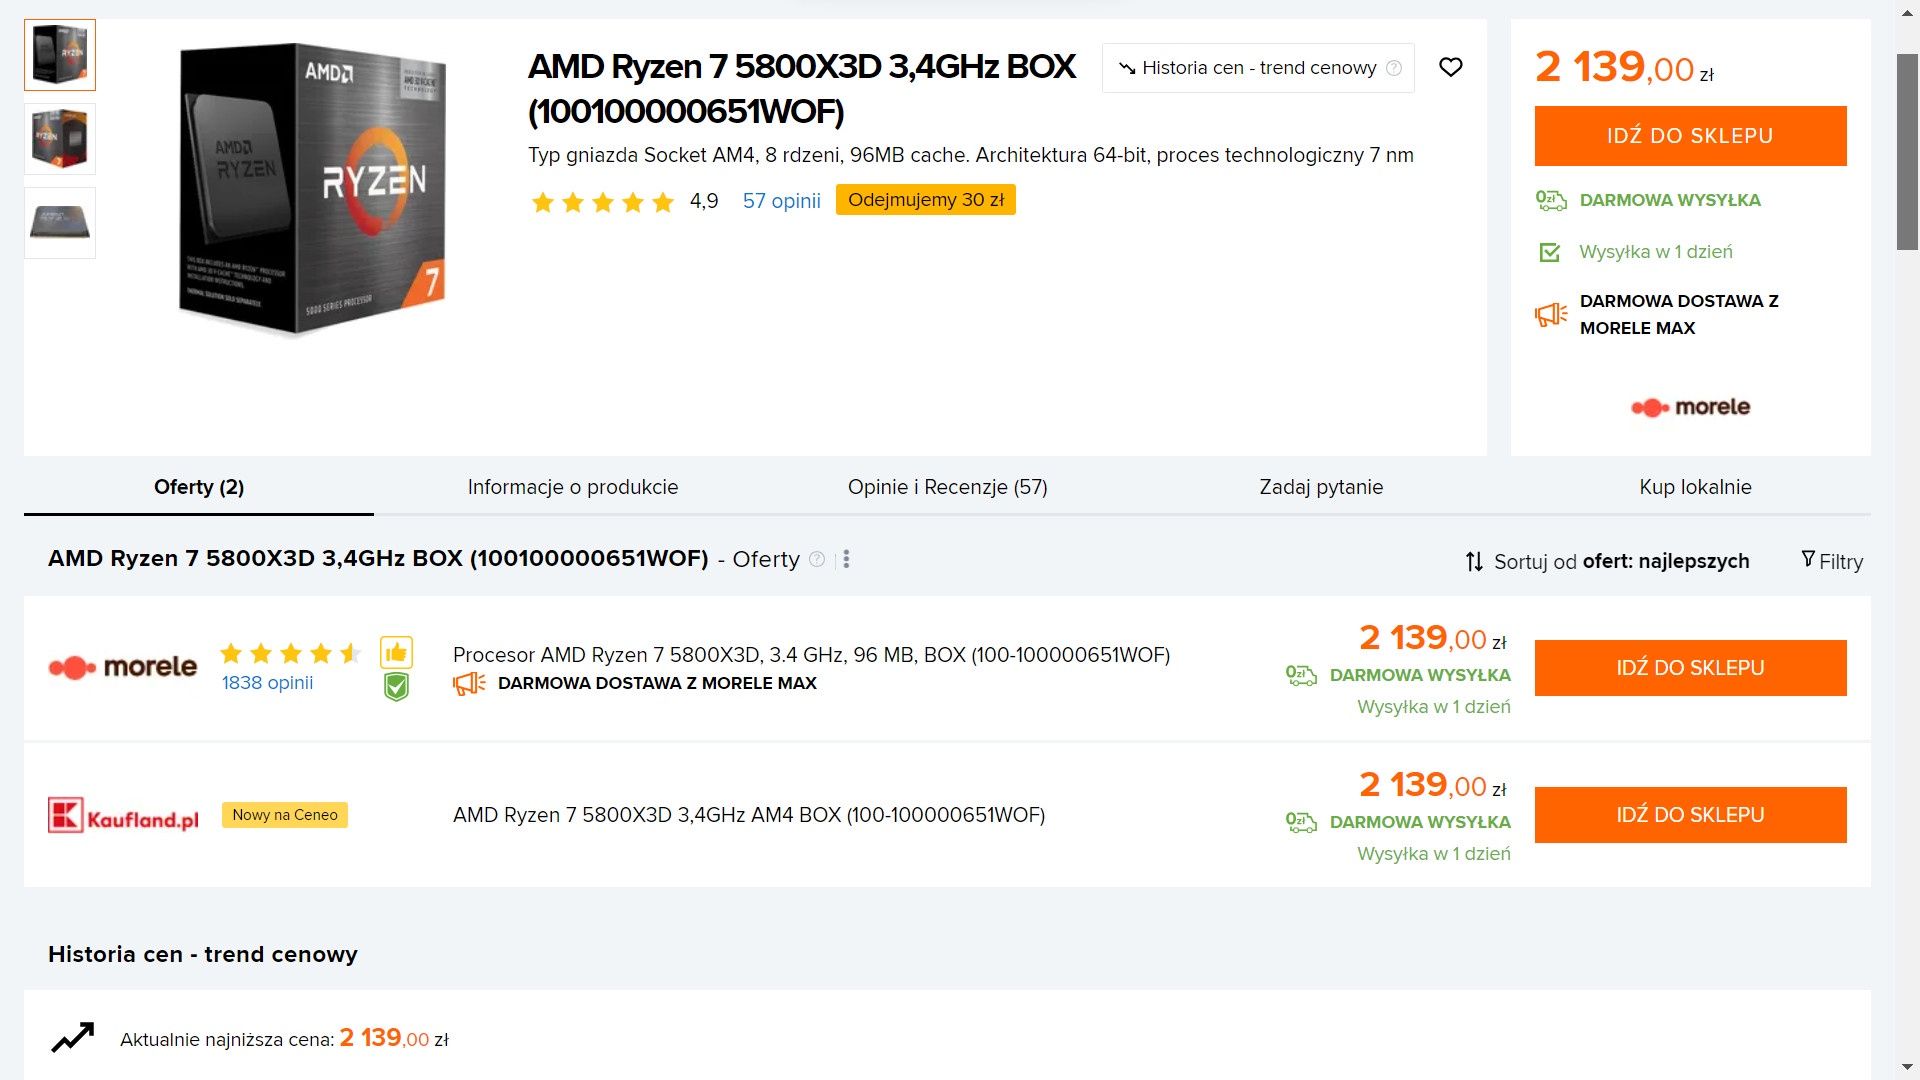
Task: Click DARMOWA WYSYŁKA text in price panel
Action: point(1670,200)
